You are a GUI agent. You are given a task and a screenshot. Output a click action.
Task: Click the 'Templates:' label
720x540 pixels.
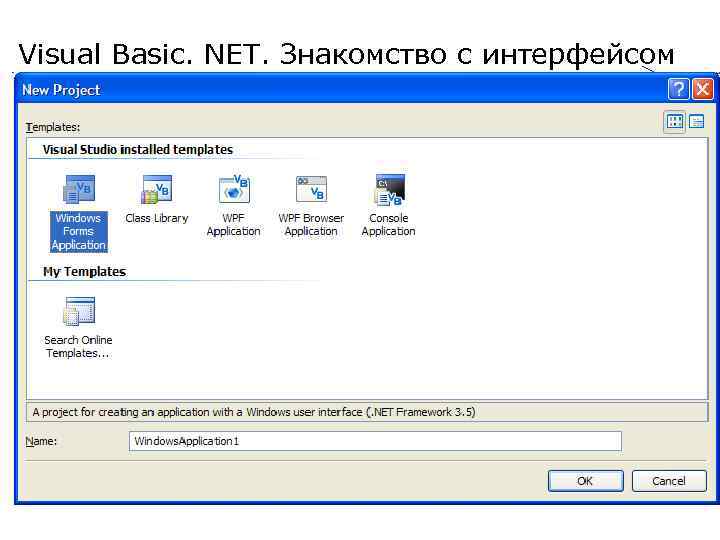pos(53,127)
